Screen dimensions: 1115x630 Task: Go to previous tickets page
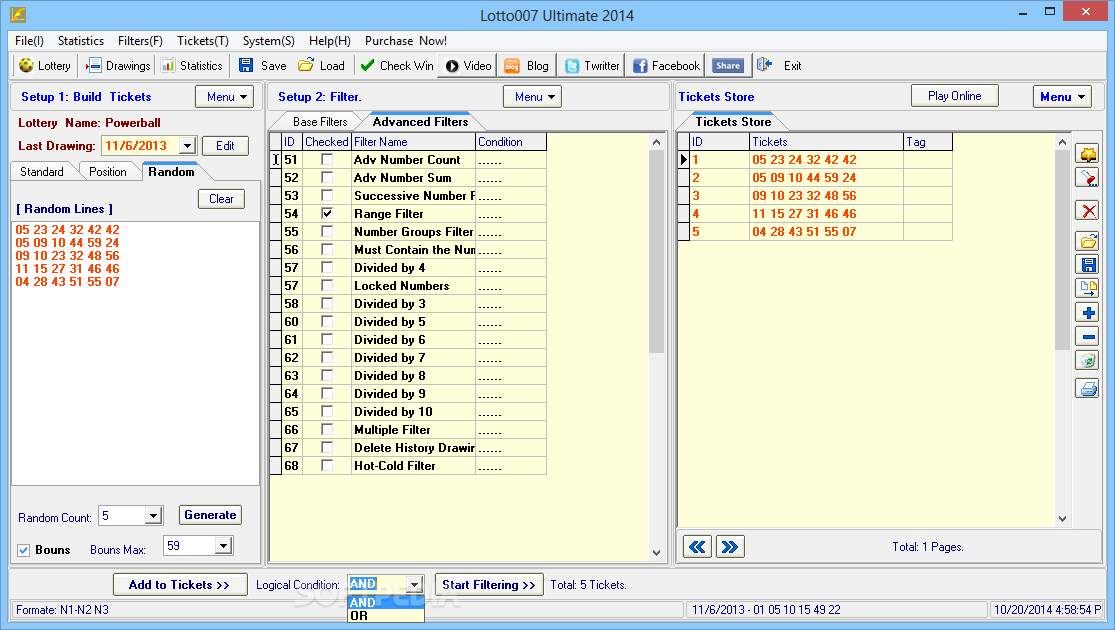coord(697,547)
